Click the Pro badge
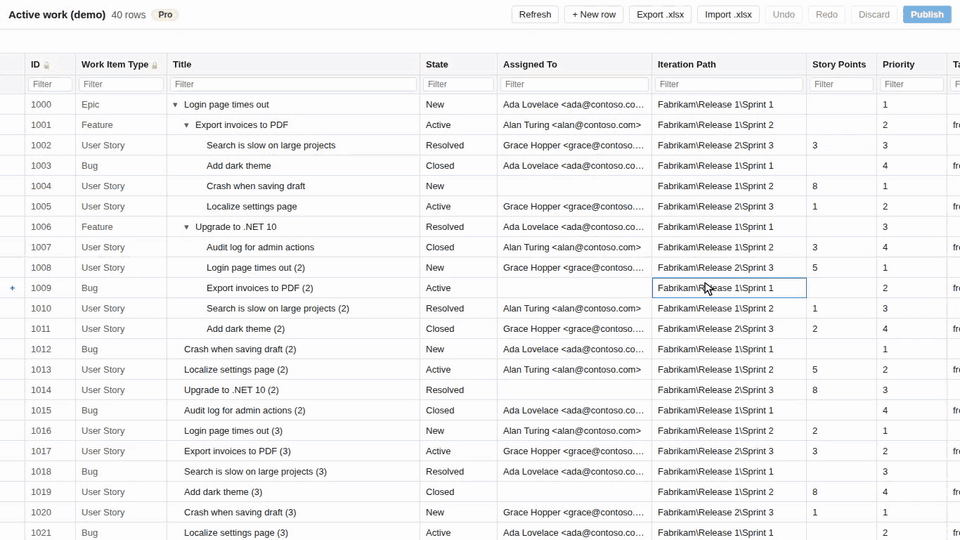This screenshot has width=960, height=540. pos(165,14)
